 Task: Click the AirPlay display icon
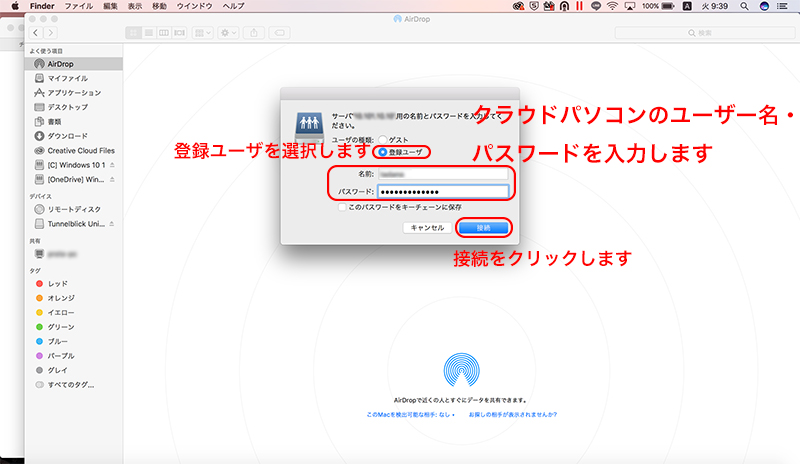(630, 6)
